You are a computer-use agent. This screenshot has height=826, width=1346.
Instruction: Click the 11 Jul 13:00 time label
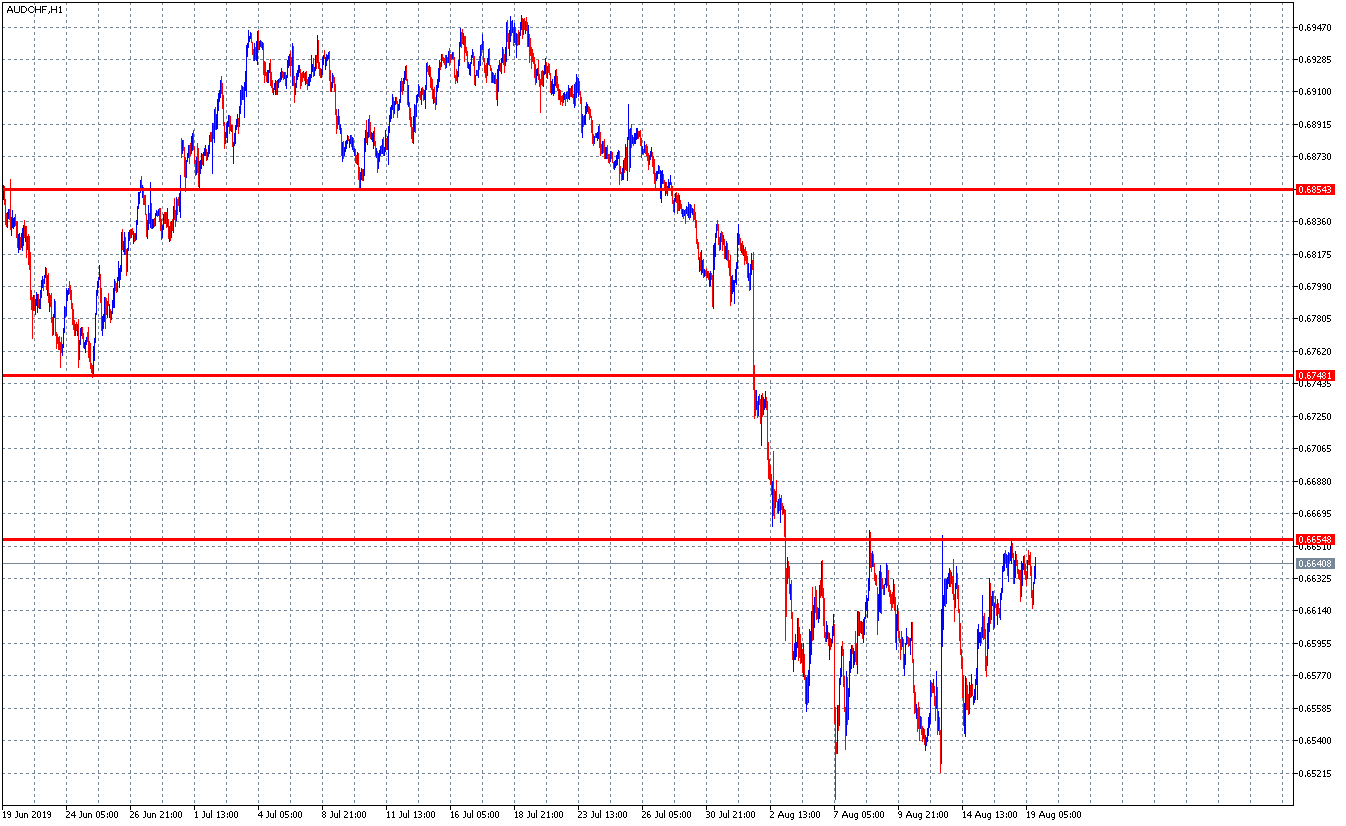coord(412,815)
